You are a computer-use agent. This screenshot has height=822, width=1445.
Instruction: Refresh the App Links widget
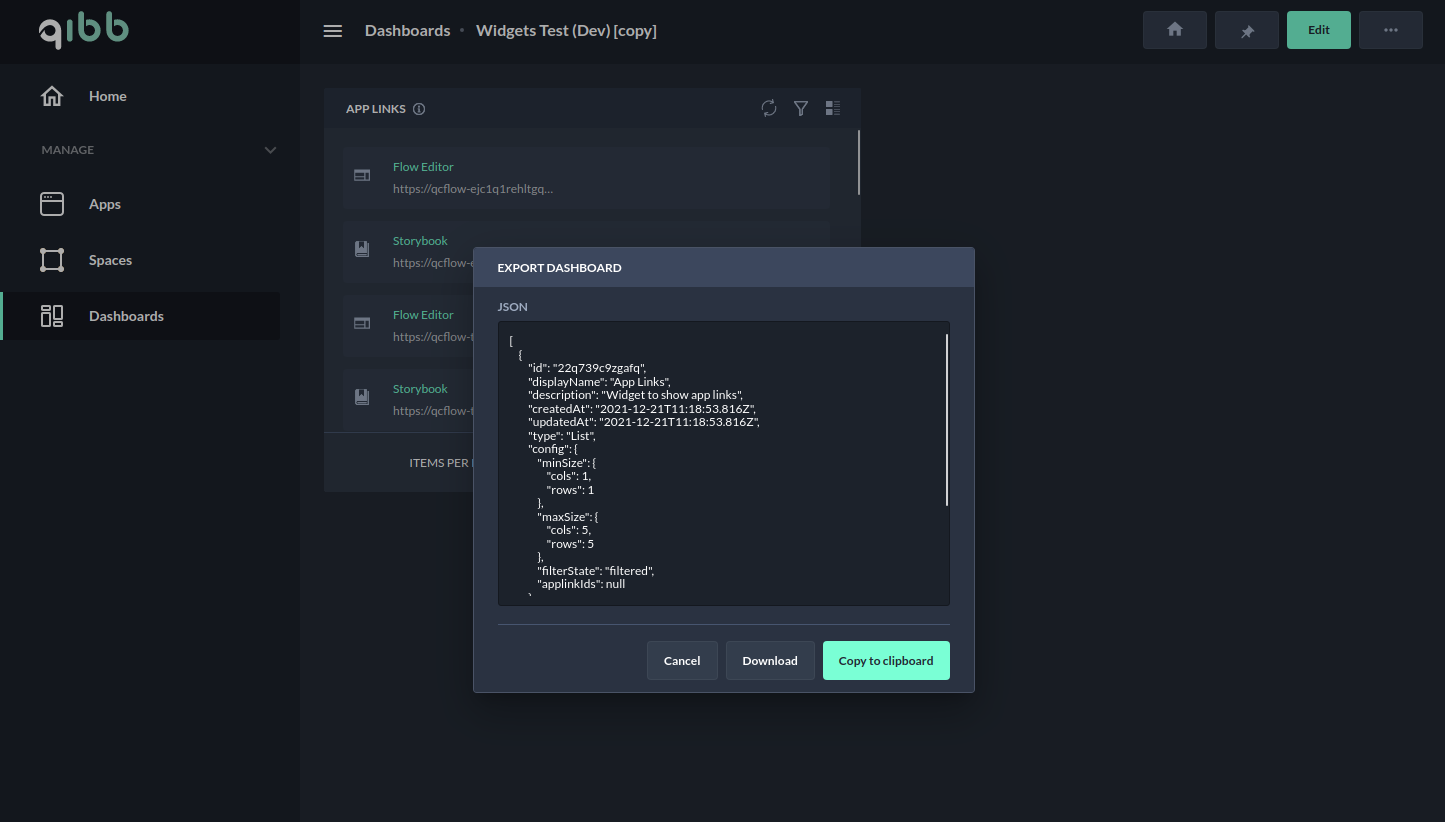click(768, 108)
